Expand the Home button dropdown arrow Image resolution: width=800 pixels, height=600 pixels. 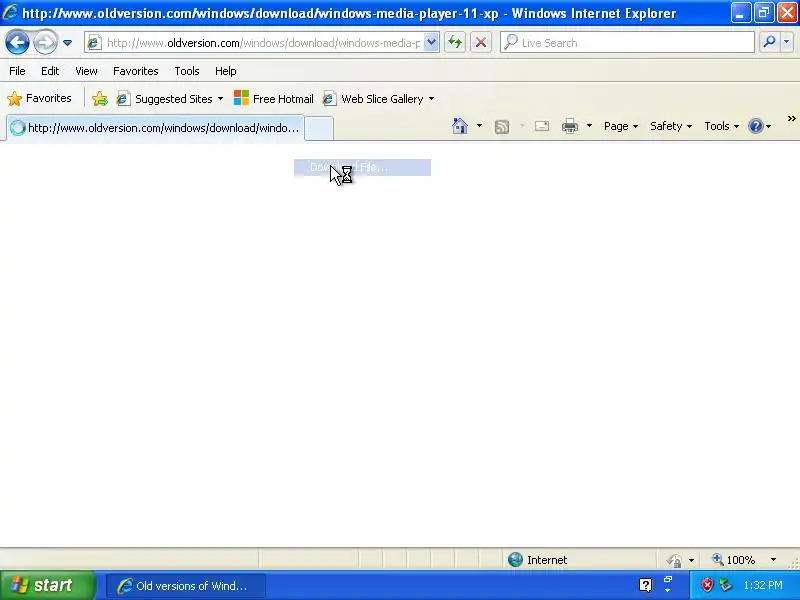pos(479,126)
